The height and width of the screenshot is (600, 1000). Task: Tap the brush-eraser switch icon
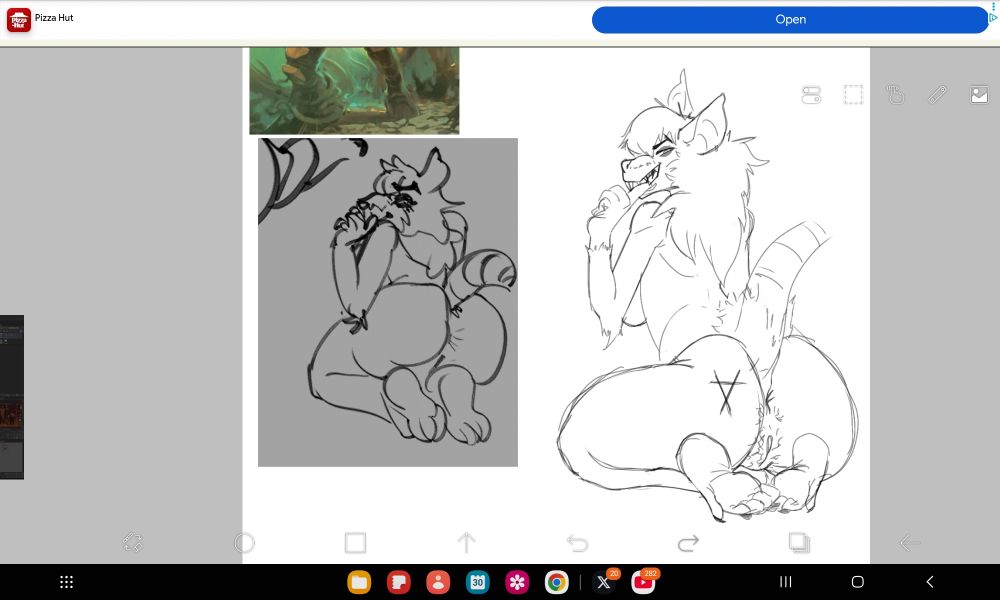tap(133, 543)
